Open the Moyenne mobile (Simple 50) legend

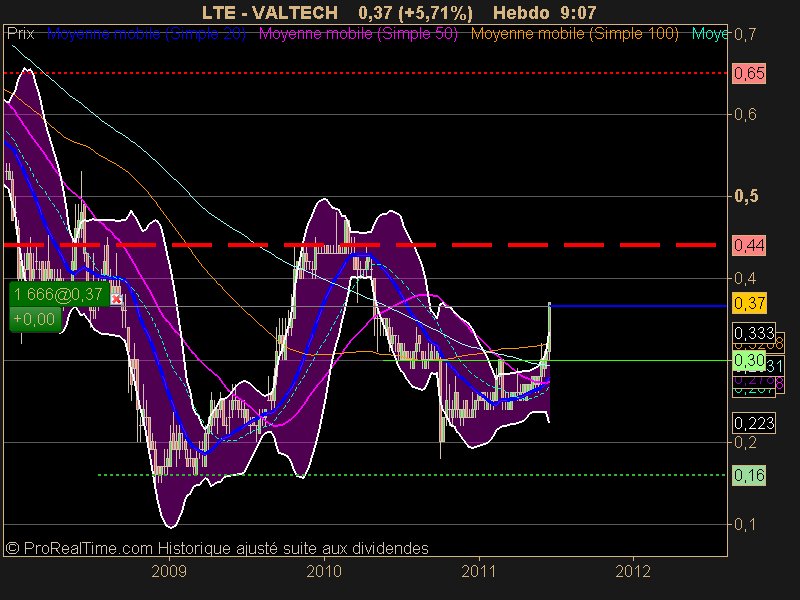tap(358, 34)
